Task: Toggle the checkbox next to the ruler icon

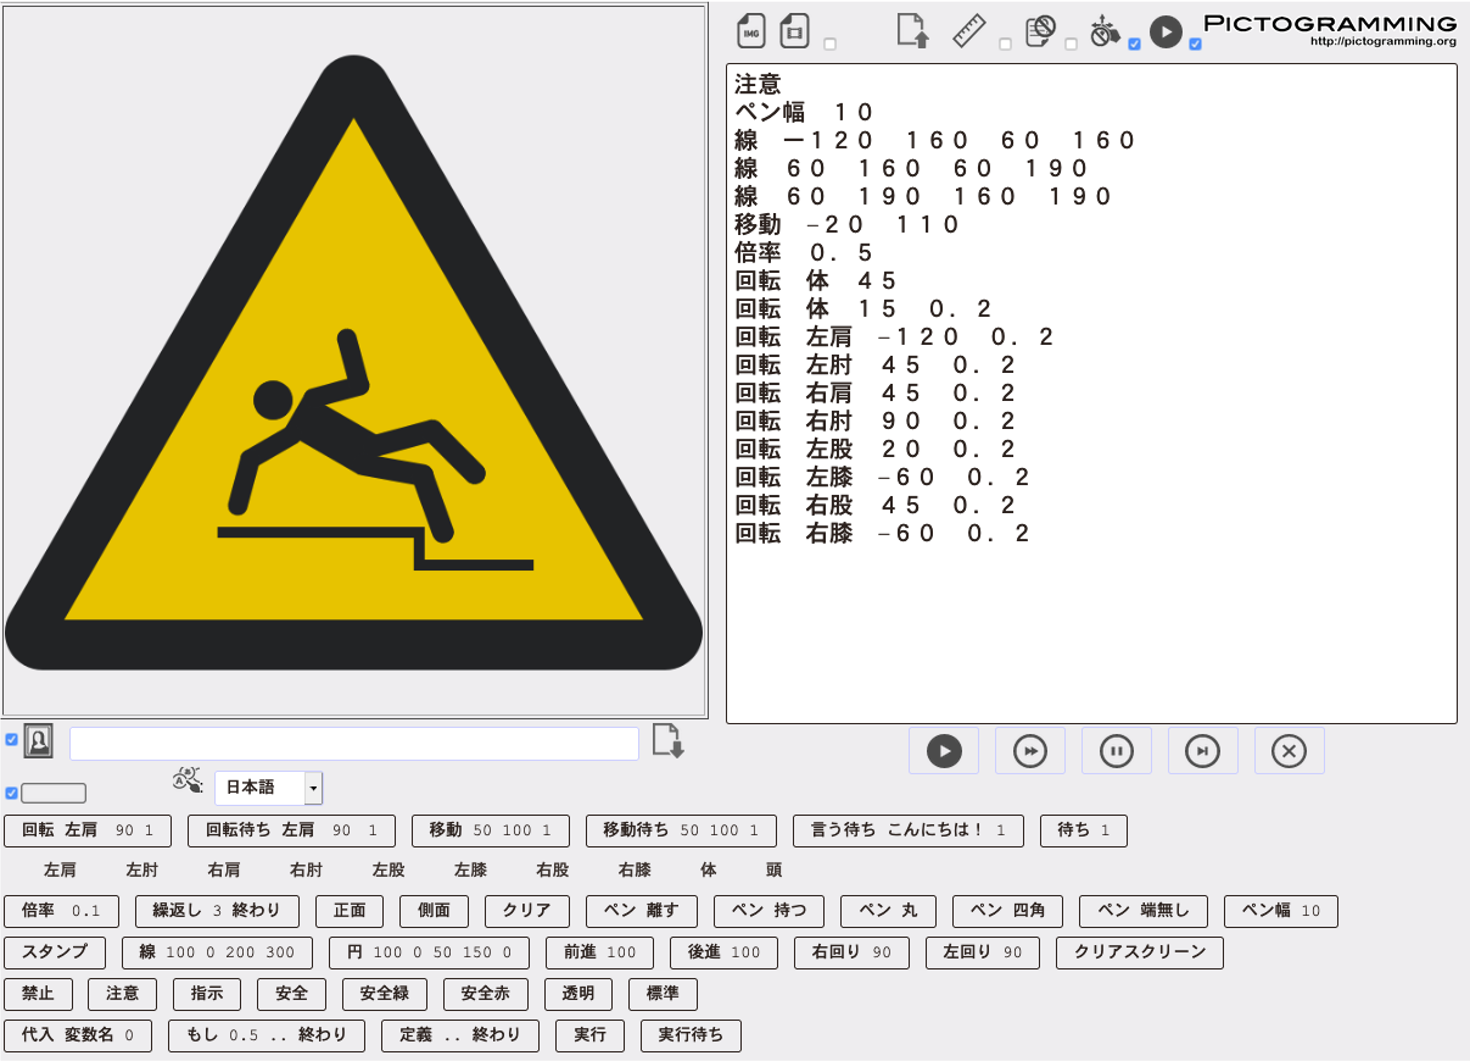Action: (1005, 44)
